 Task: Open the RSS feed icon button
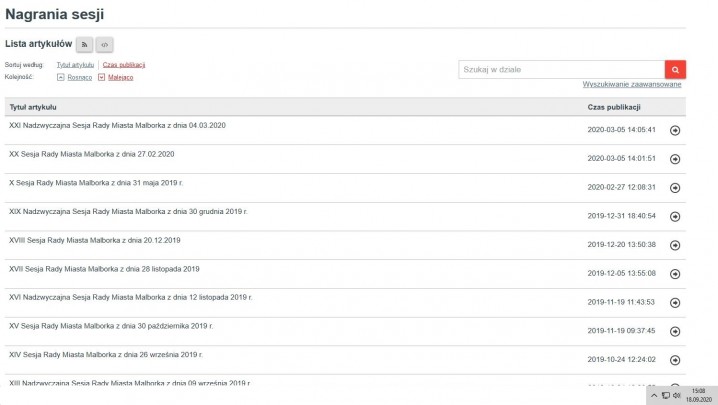coord(85,44)
